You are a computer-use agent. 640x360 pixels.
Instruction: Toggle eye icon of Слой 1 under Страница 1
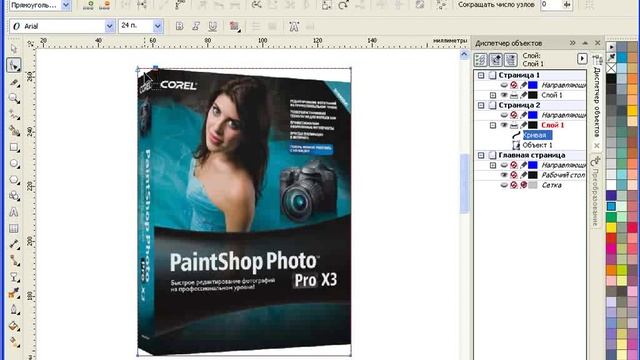tap(504, 95)
